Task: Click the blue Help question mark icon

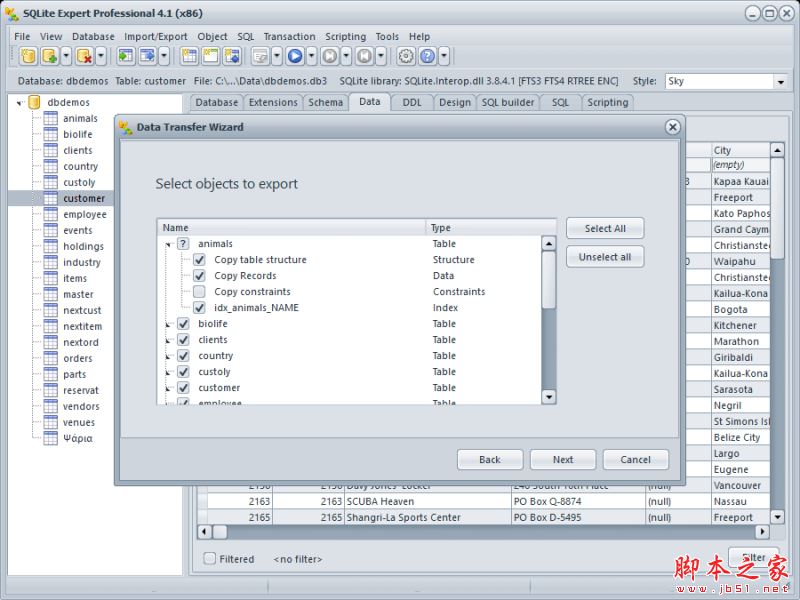Action: tap(428, 56)
